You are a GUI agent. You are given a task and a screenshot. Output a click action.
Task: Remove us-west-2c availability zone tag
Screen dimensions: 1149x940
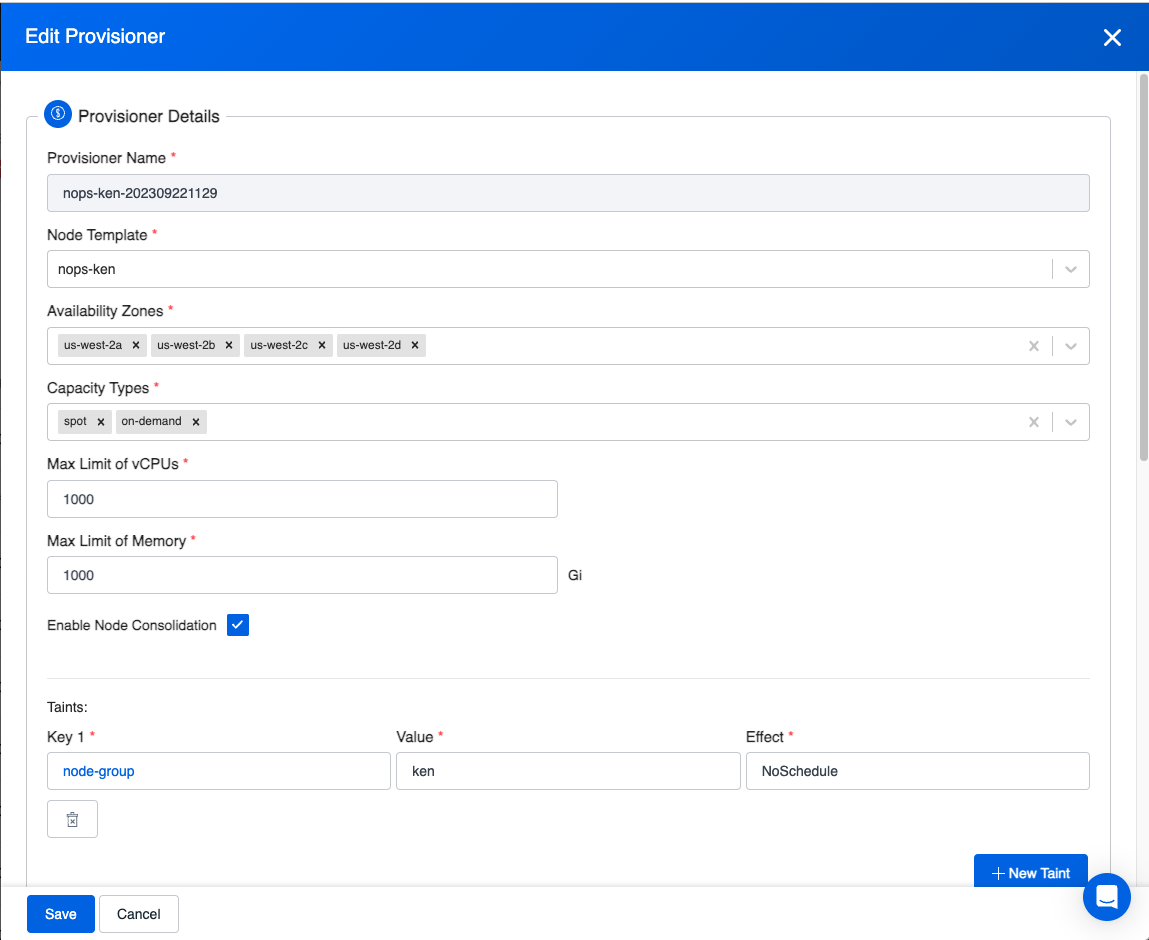[x=322, y=345]
